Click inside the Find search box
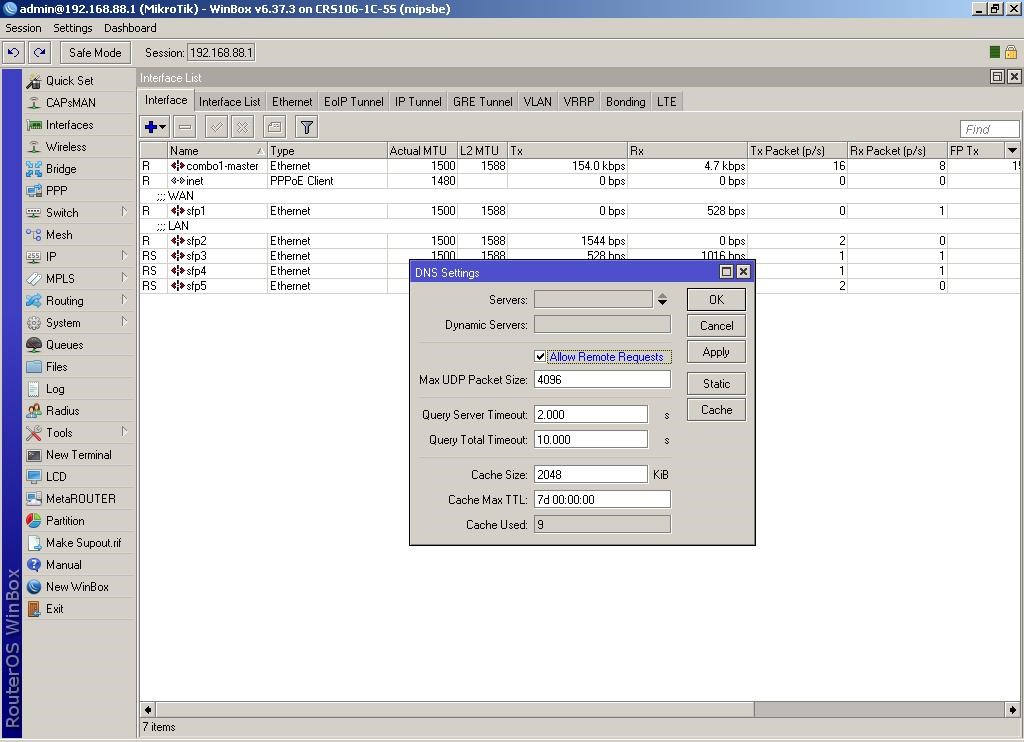Viewport: 1024px width, 742px height. pyautogui.click(x=988, y=128)
